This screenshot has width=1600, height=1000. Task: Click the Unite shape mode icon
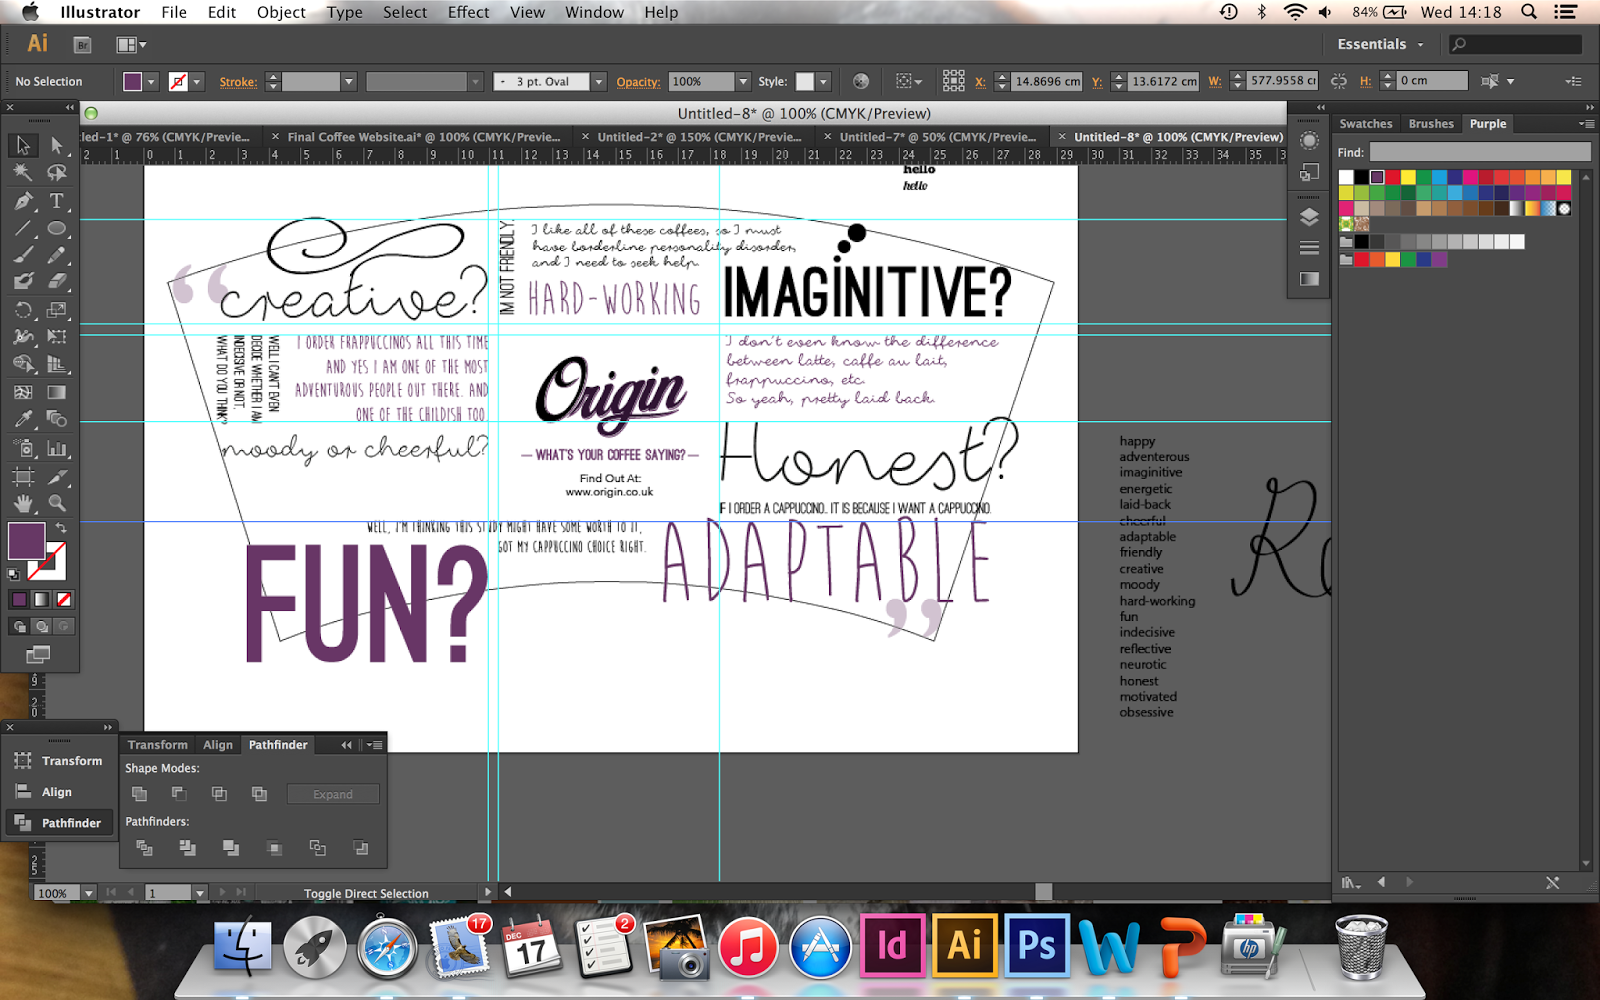(x=140, y=794)
